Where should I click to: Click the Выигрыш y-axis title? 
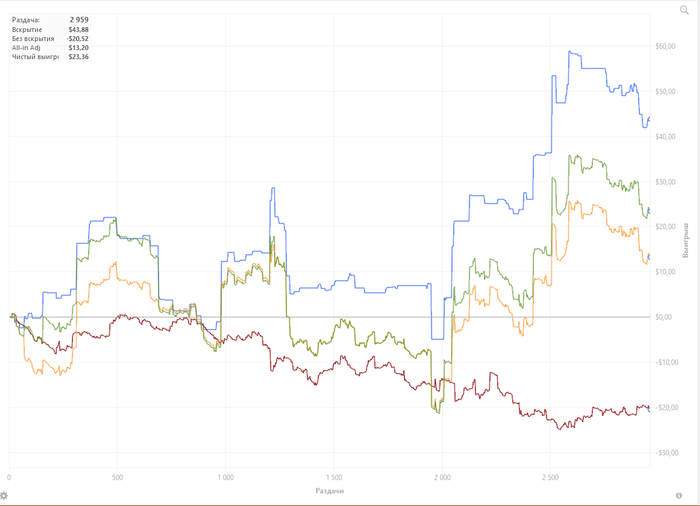click(x=686, y=241)
